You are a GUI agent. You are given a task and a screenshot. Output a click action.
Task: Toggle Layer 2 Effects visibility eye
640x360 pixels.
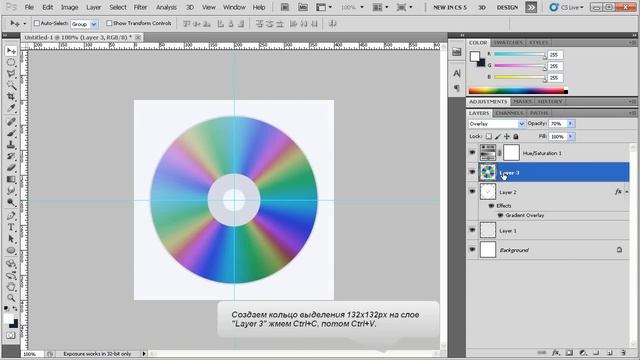[491, 206]
